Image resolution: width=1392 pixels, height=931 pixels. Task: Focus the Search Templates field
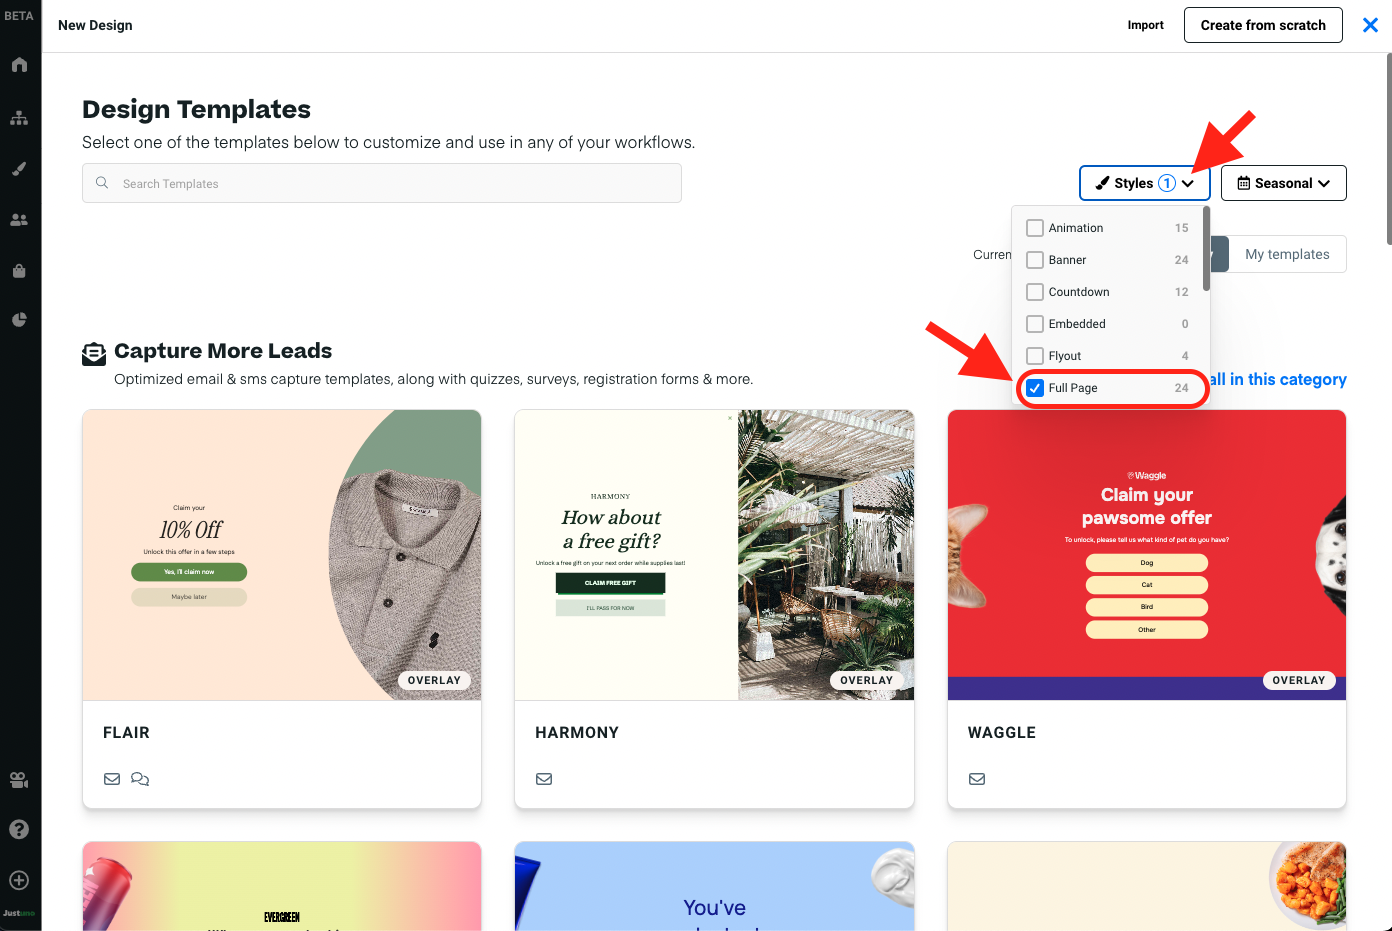tap(382, 183)
